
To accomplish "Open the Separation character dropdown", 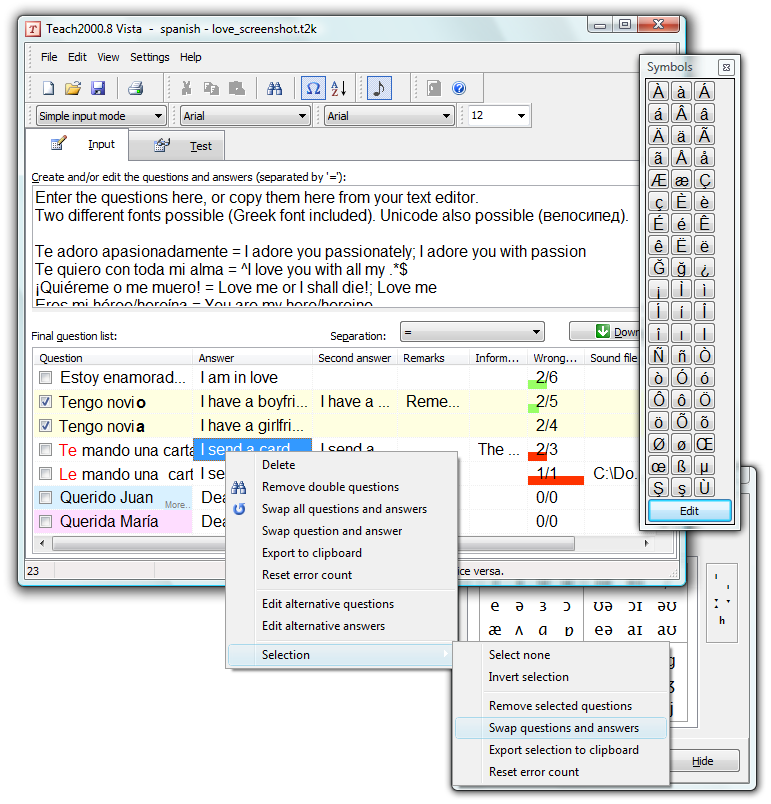I will pos(471,331).
